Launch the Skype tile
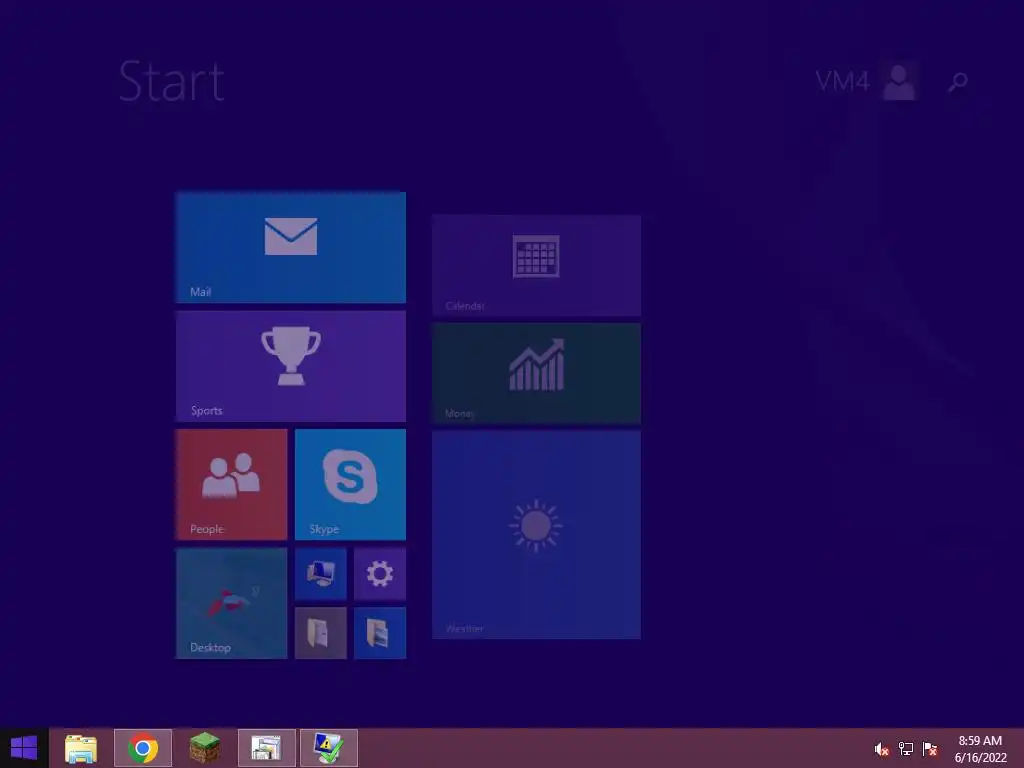Screen dimensions: 1024x768 coord(350,485)
